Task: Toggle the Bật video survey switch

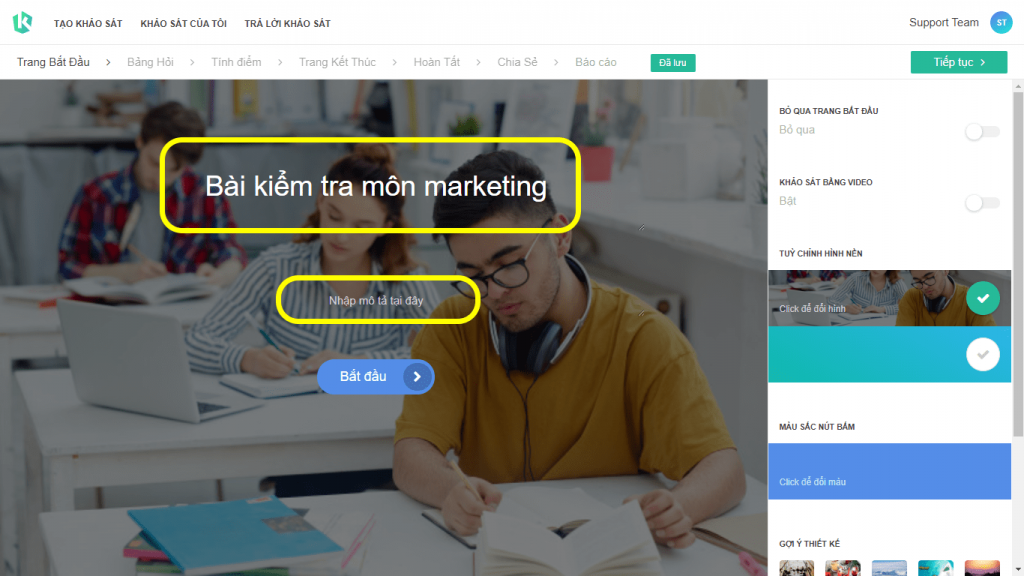Action: tap(982, 202)
